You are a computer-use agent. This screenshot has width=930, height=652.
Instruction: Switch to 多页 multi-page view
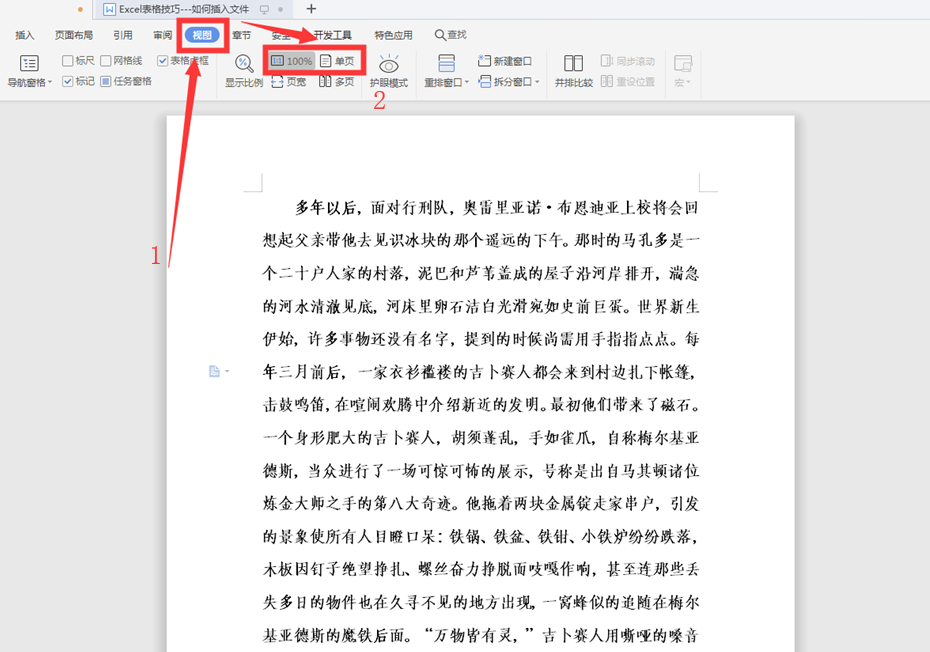point(336,82)
